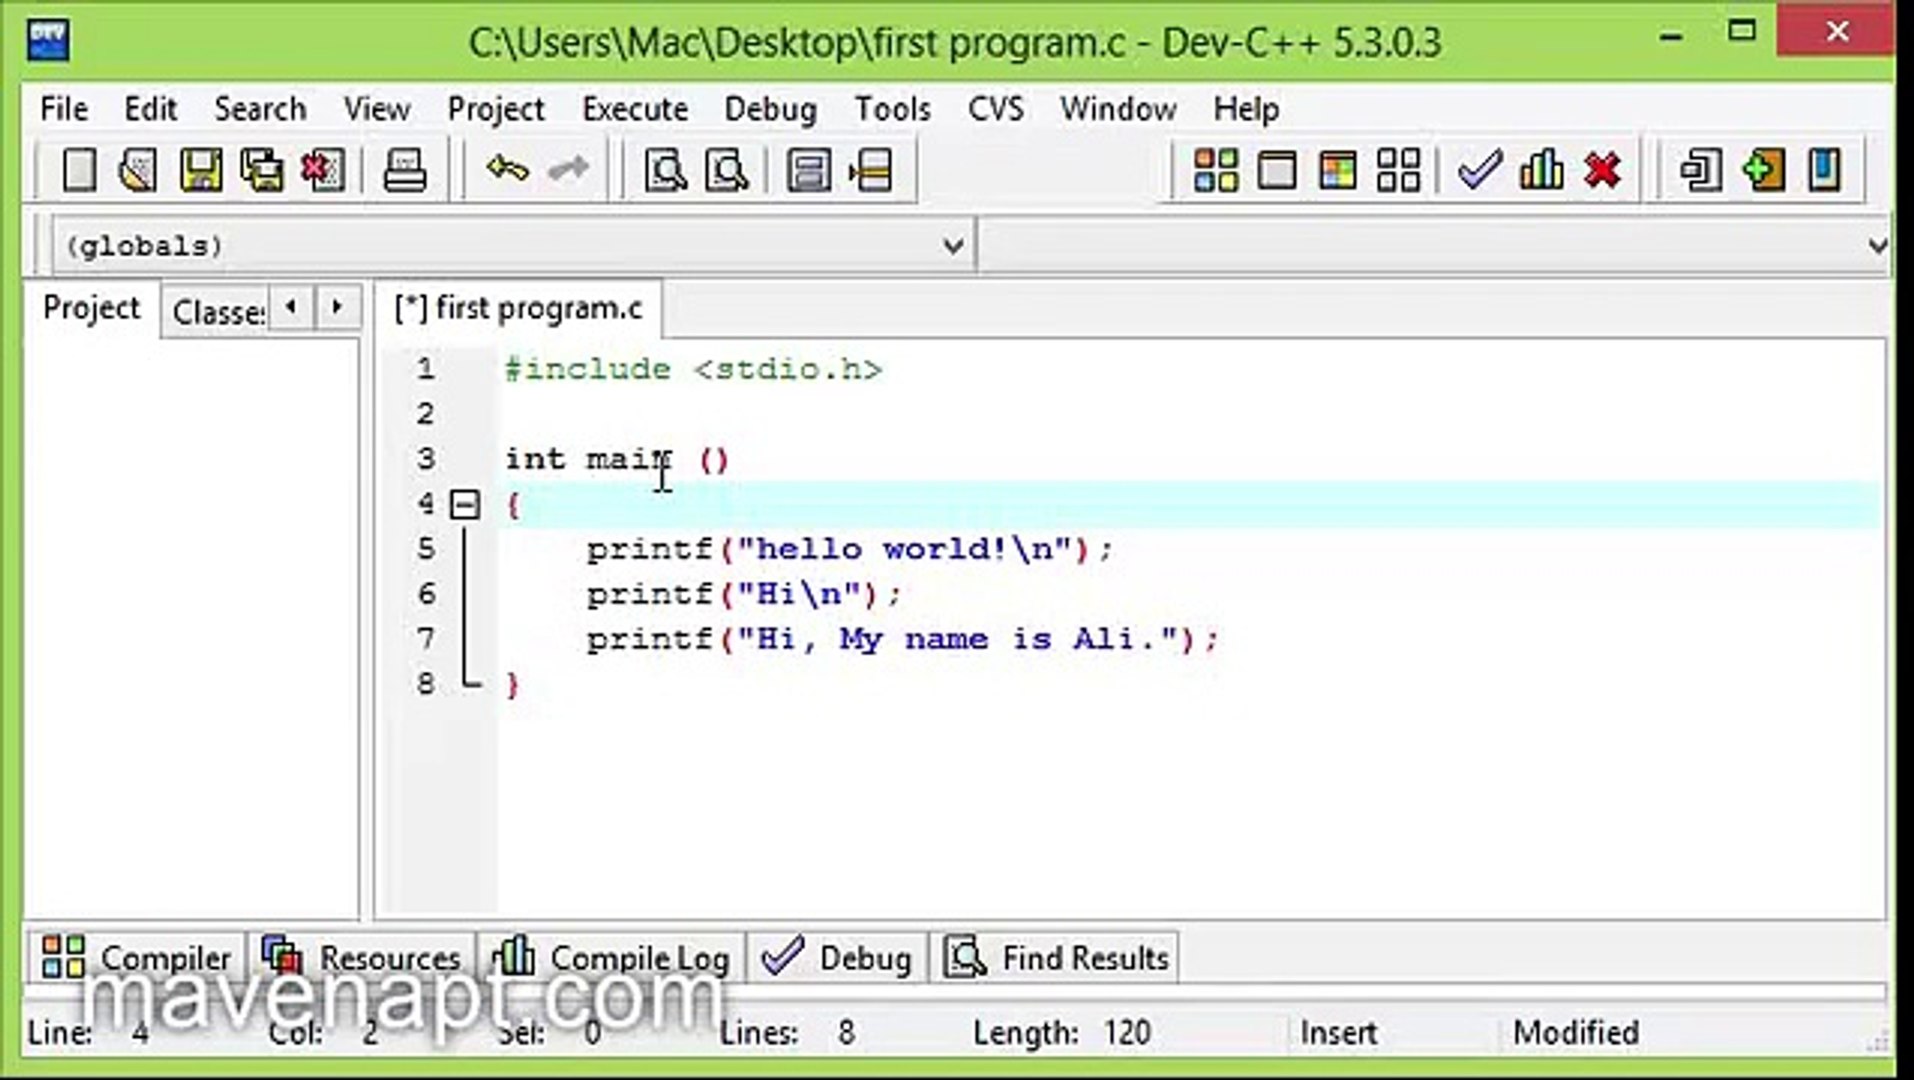1914x1080 pixels.
Task: Open the Help menu
Action: point(1246,108)
